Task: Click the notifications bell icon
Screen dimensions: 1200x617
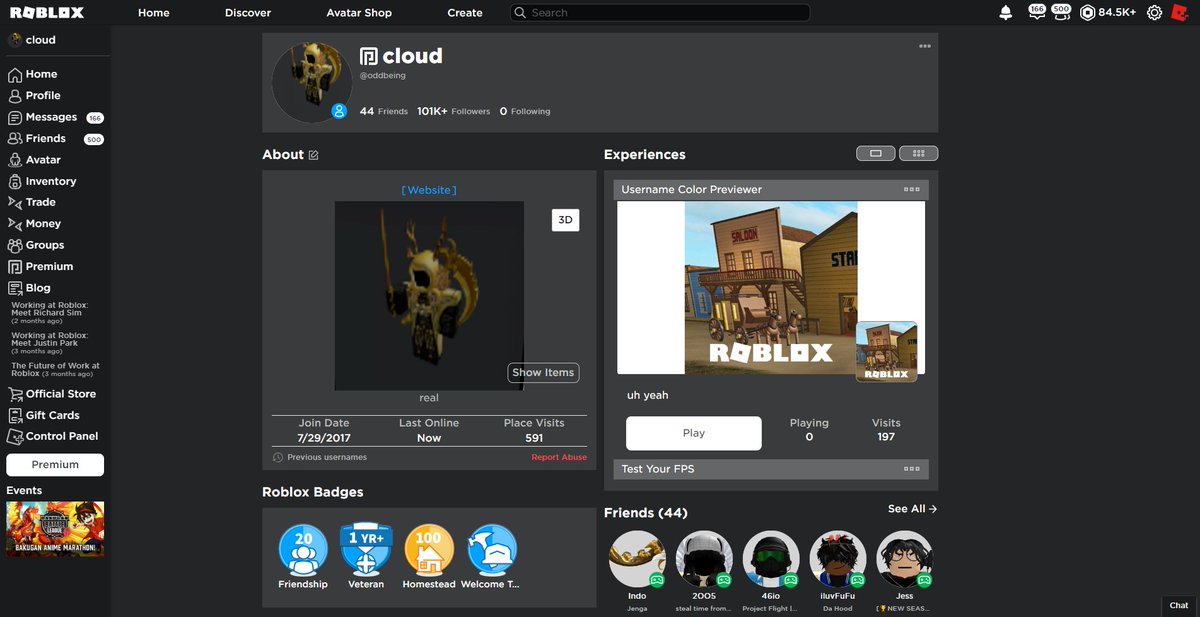Action: [x=1005, y=13]
